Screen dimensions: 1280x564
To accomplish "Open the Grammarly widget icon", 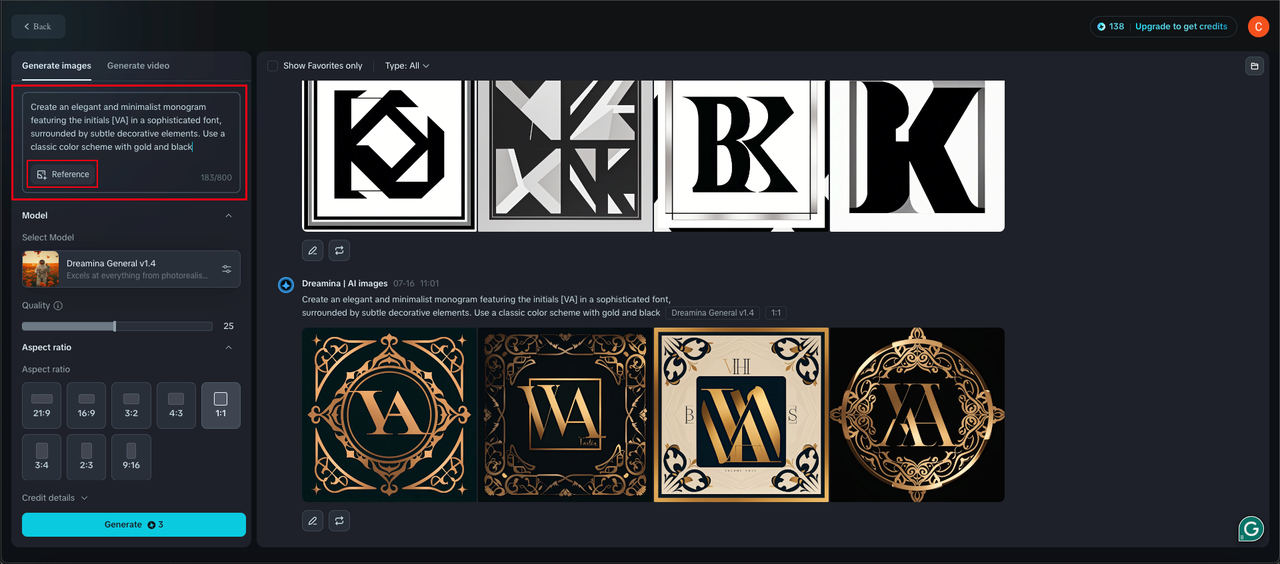I will point(1251,529).
